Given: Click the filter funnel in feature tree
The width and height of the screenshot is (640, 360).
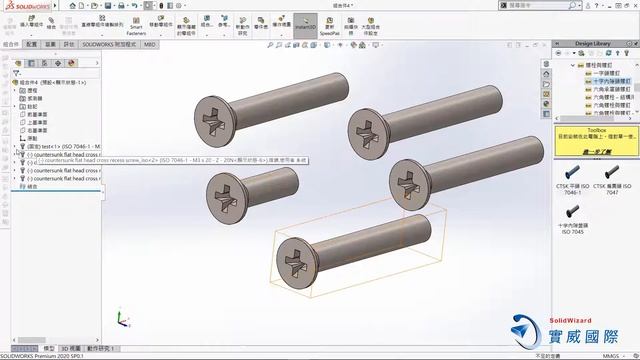Looking at the screenshot, I should (16, 73).
